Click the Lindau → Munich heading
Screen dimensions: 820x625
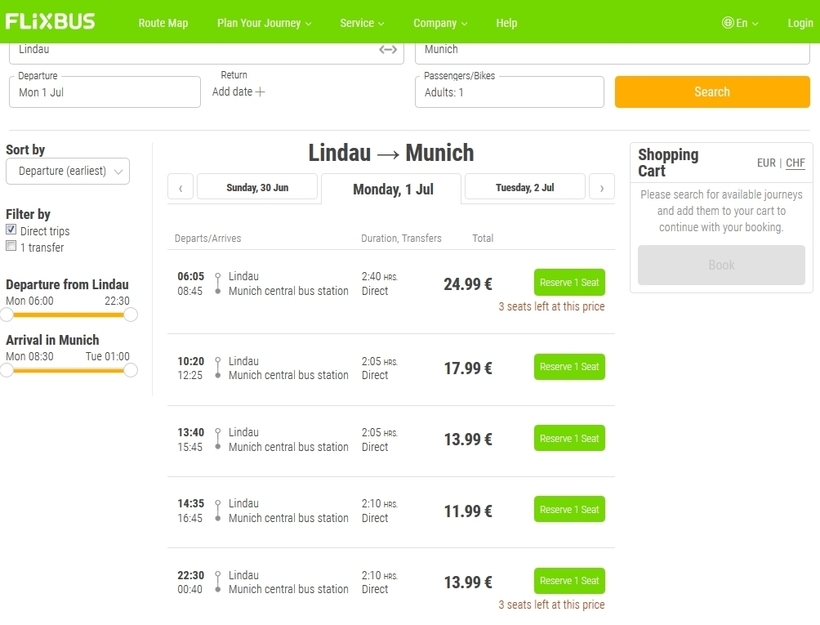[x=391, y=153]
